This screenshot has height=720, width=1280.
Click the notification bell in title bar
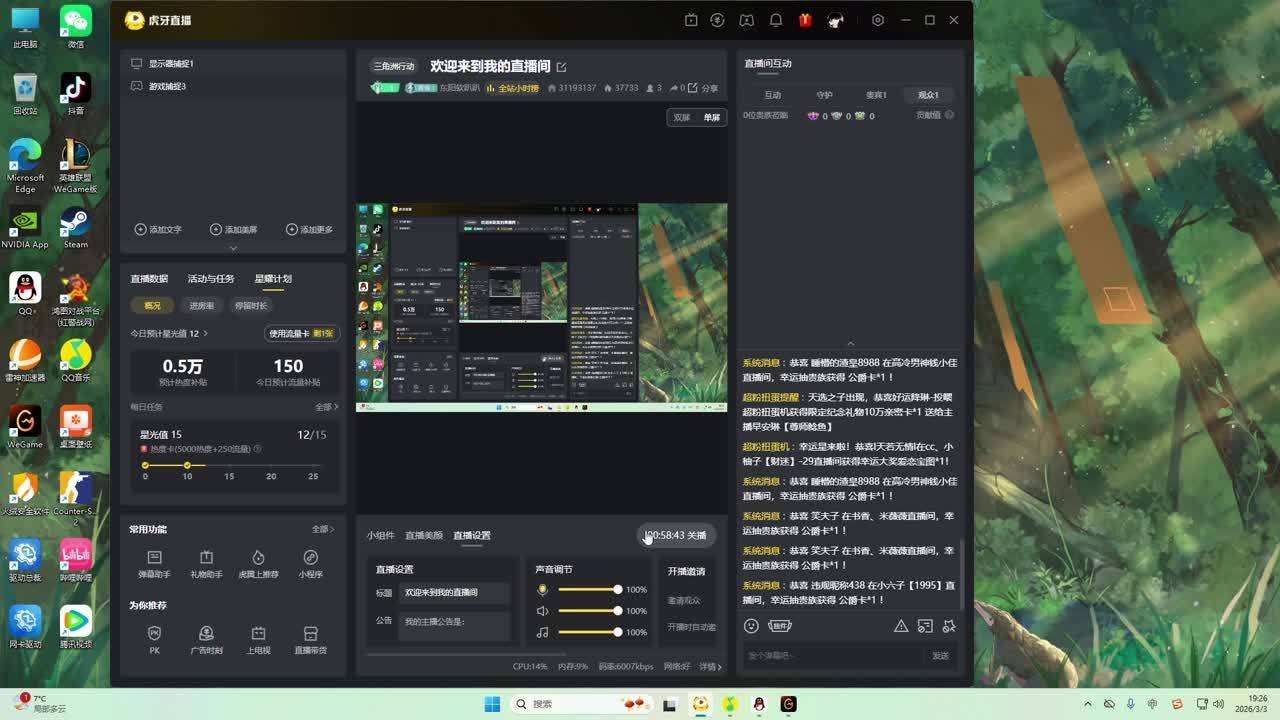point(775,20)
